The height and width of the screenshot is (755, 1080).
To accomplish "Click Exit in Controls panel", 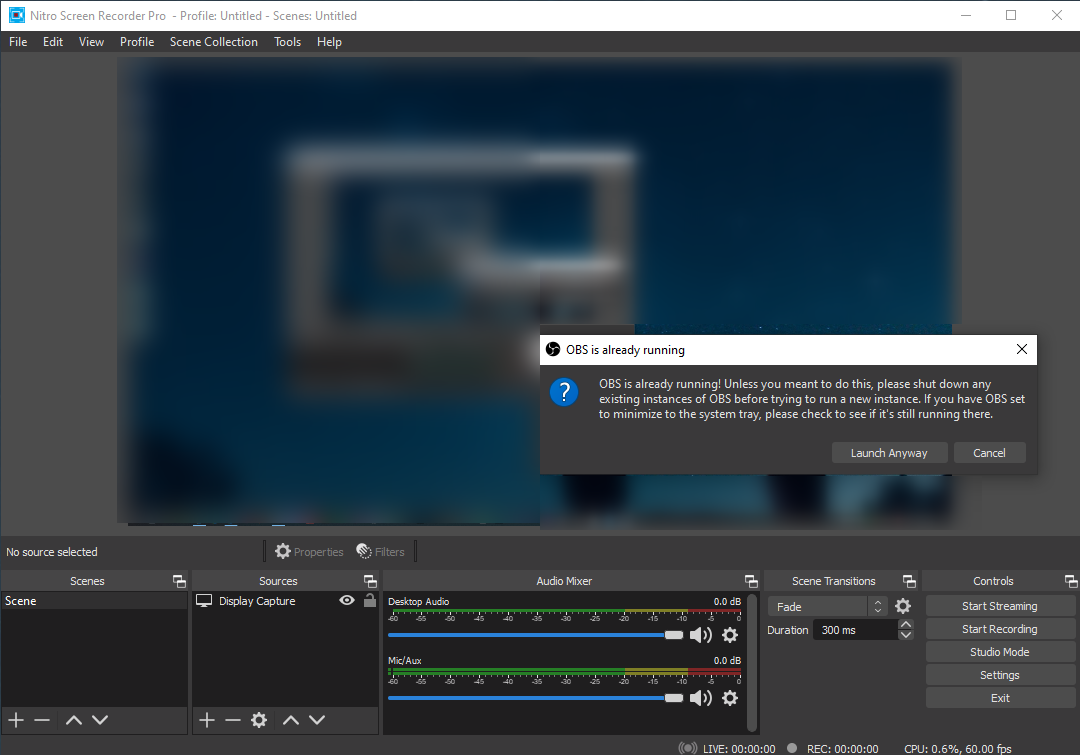I will tap(999, 698).
